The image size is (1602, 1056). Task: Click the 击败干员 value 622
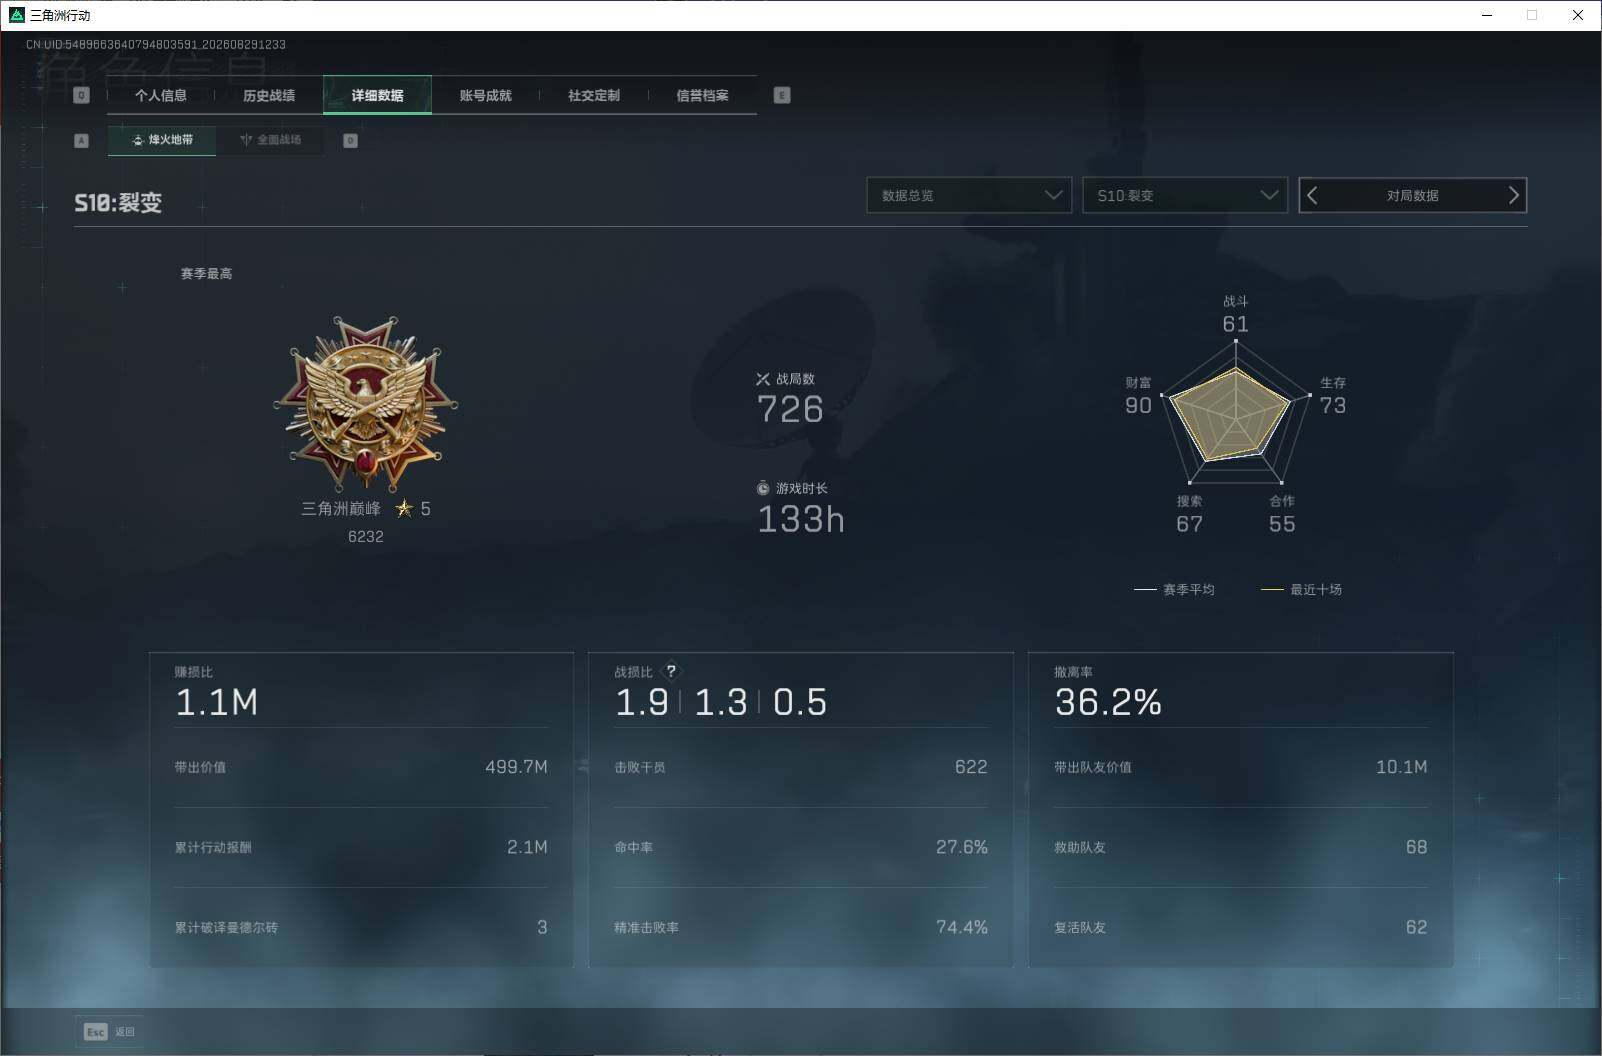click(971, 767)
